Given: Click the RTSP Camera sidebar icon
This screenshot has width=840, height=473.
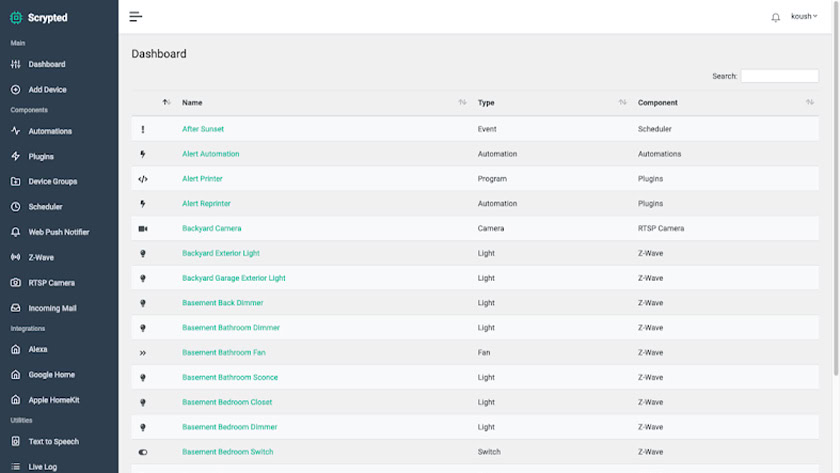Looking at the screenshot, I should (16, 282).
